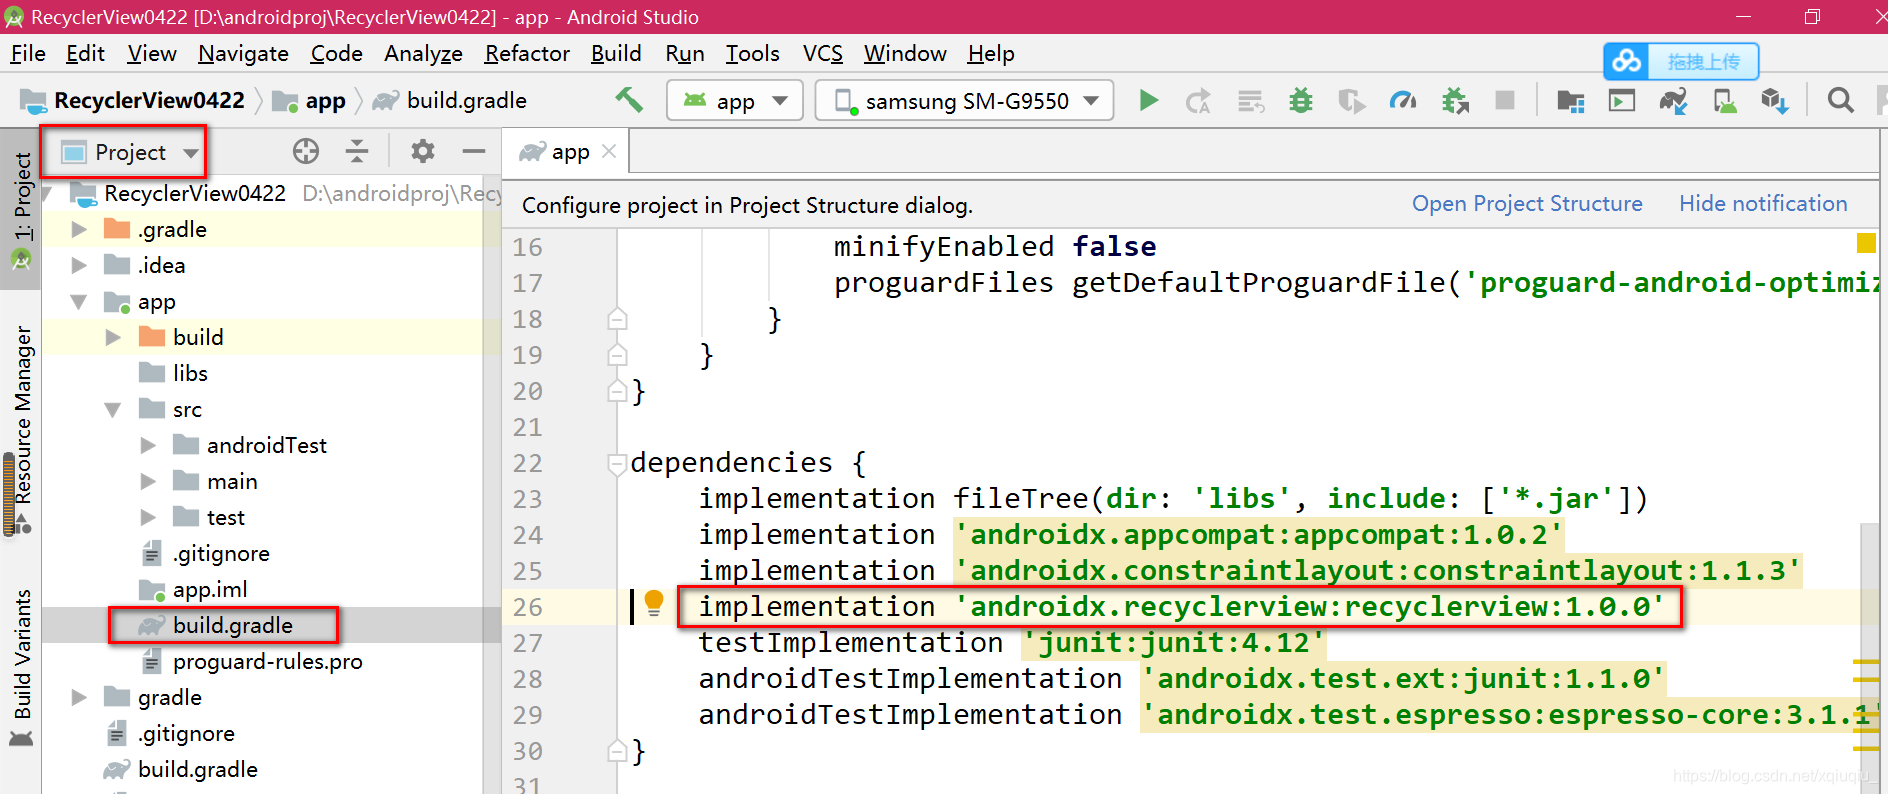Open the Refactor menu
This screenshot has height=794, width=1888.
tap(527, 53)
